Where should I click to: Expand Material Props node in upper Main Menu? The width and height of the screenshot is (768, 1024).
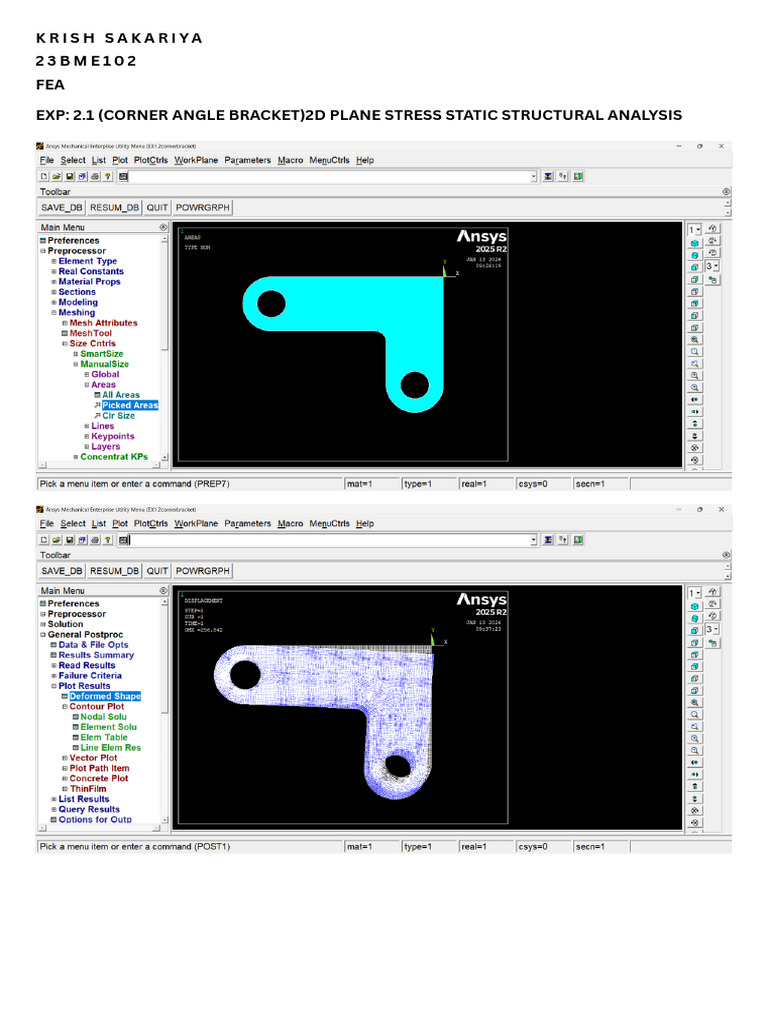click(54, 282)
